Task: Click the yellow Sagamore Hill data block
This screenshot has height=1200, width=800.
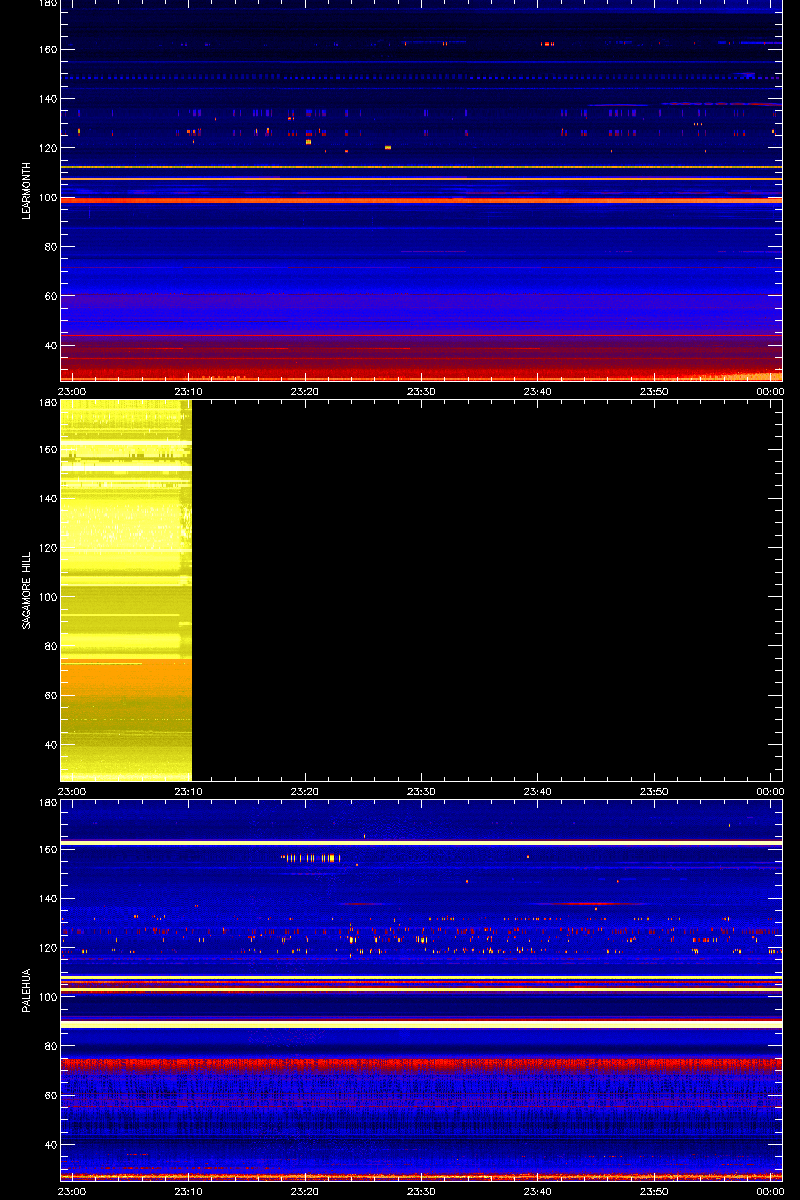Action: click(x=126, y=590)
